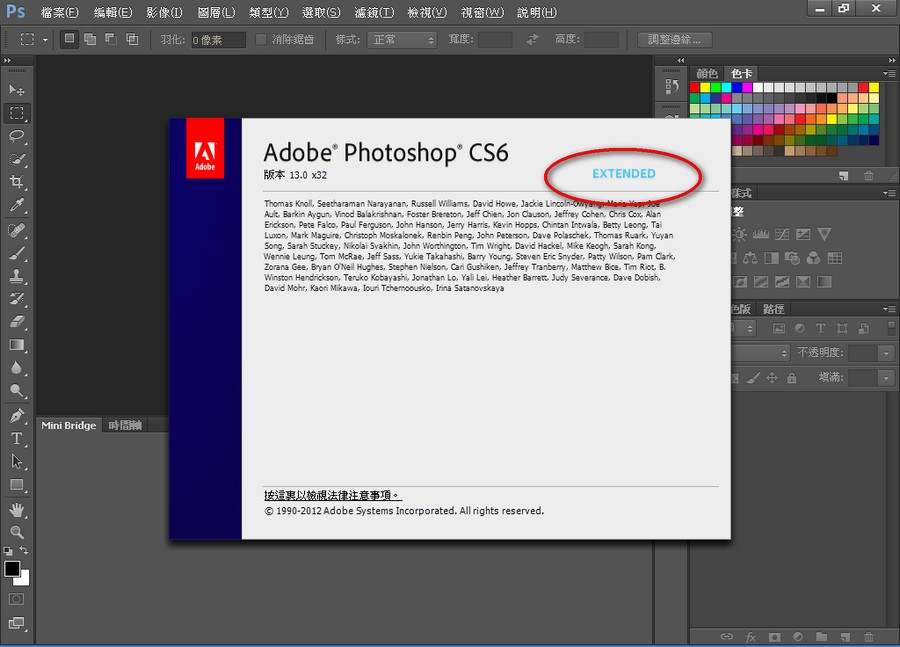The height and width of the screenshot is (647, 900).
Task: Select the Hand tool
Action: click(x=17, y=509)
